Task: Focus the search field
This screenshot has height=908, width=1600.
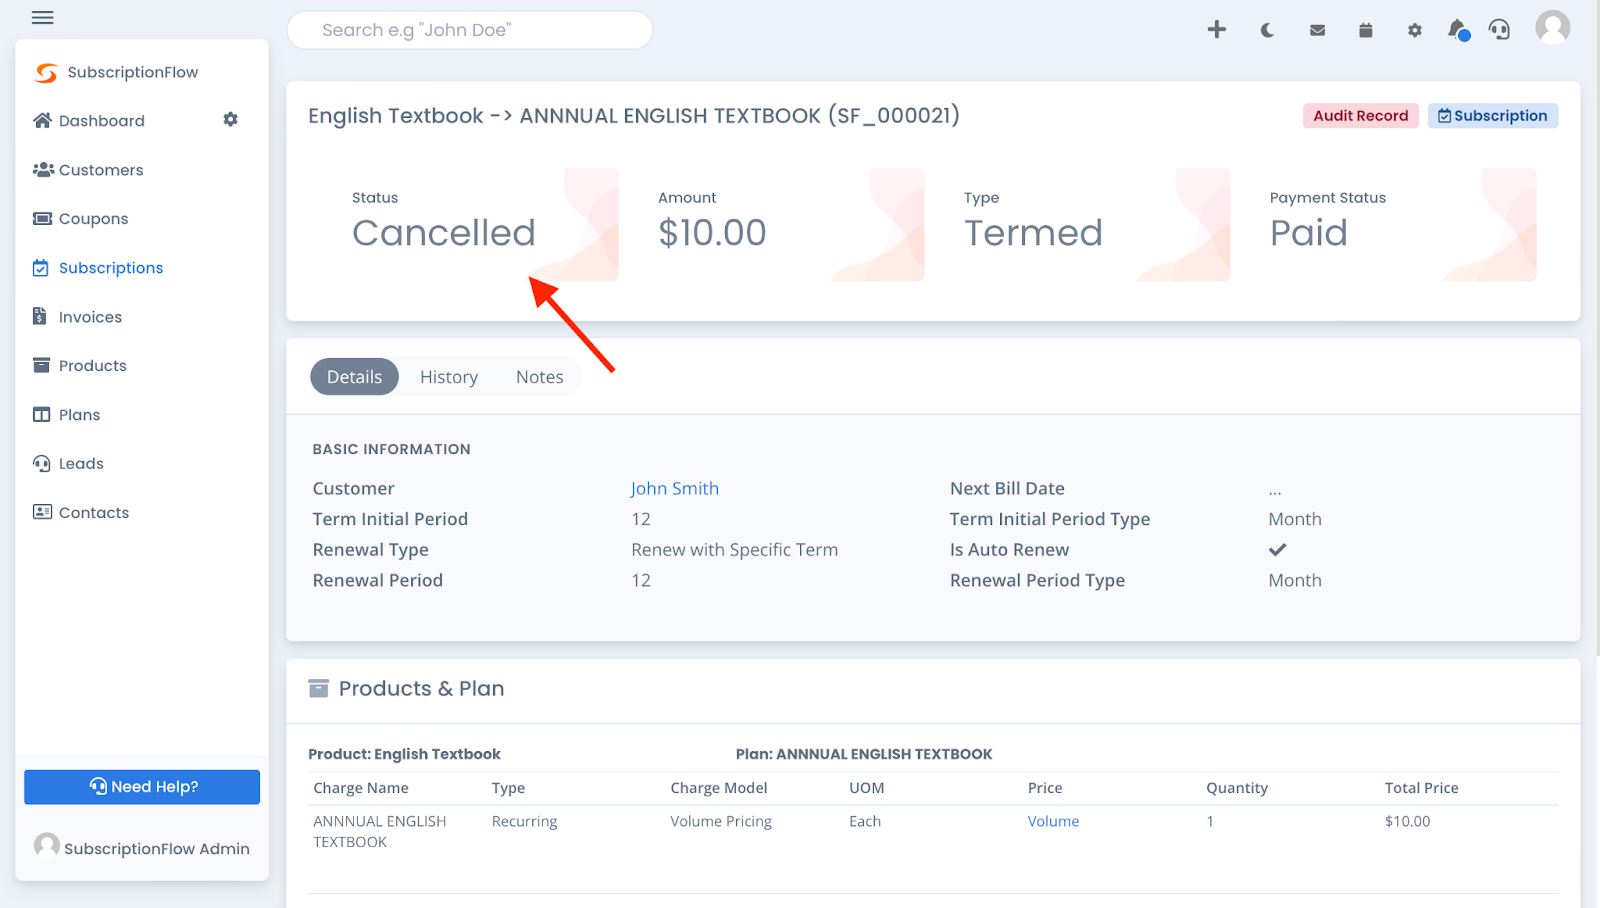Action: click(470, 30)
